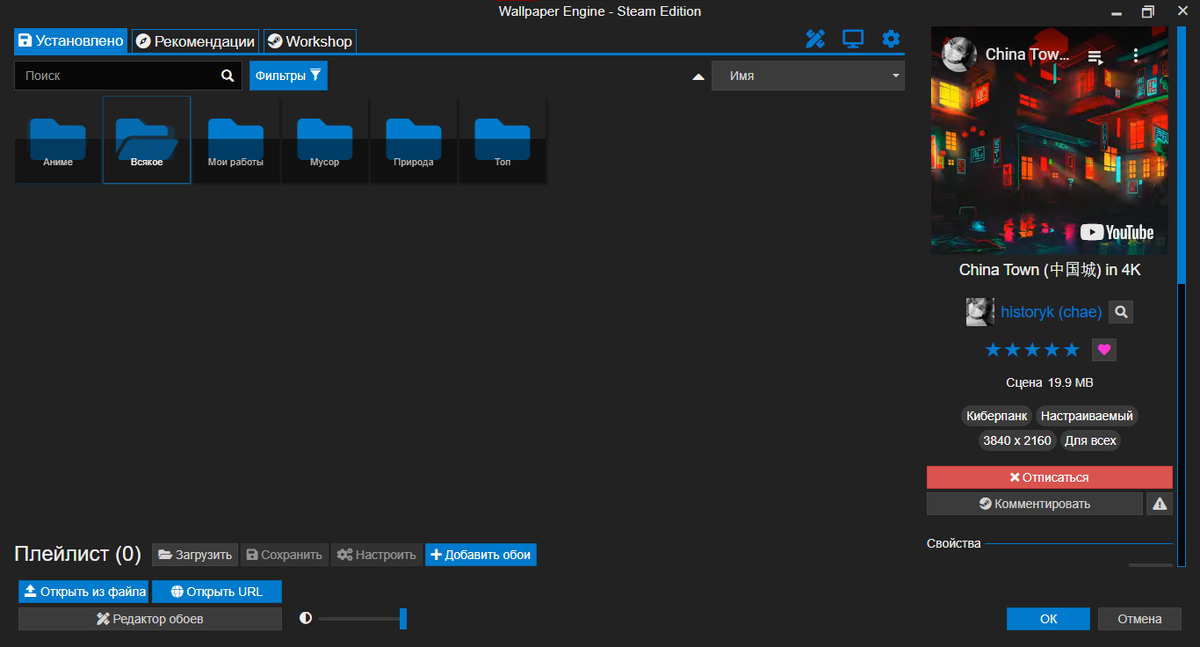The width and height of the screenshot is (1200, 647).
Task: Switch to the Workshop tab
Action: coord(310,41)
